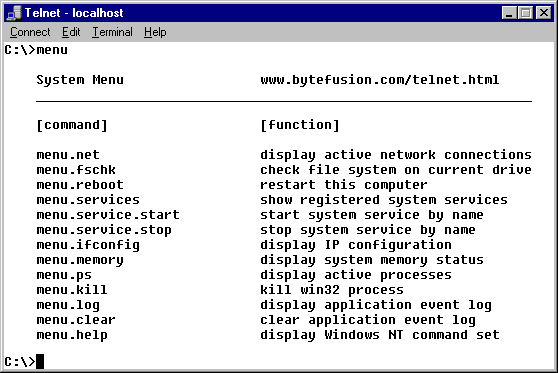Click 'clear application event log' text
Image resolution: width=558 pixels, height=373 pixels.
(x=368, y=320)
